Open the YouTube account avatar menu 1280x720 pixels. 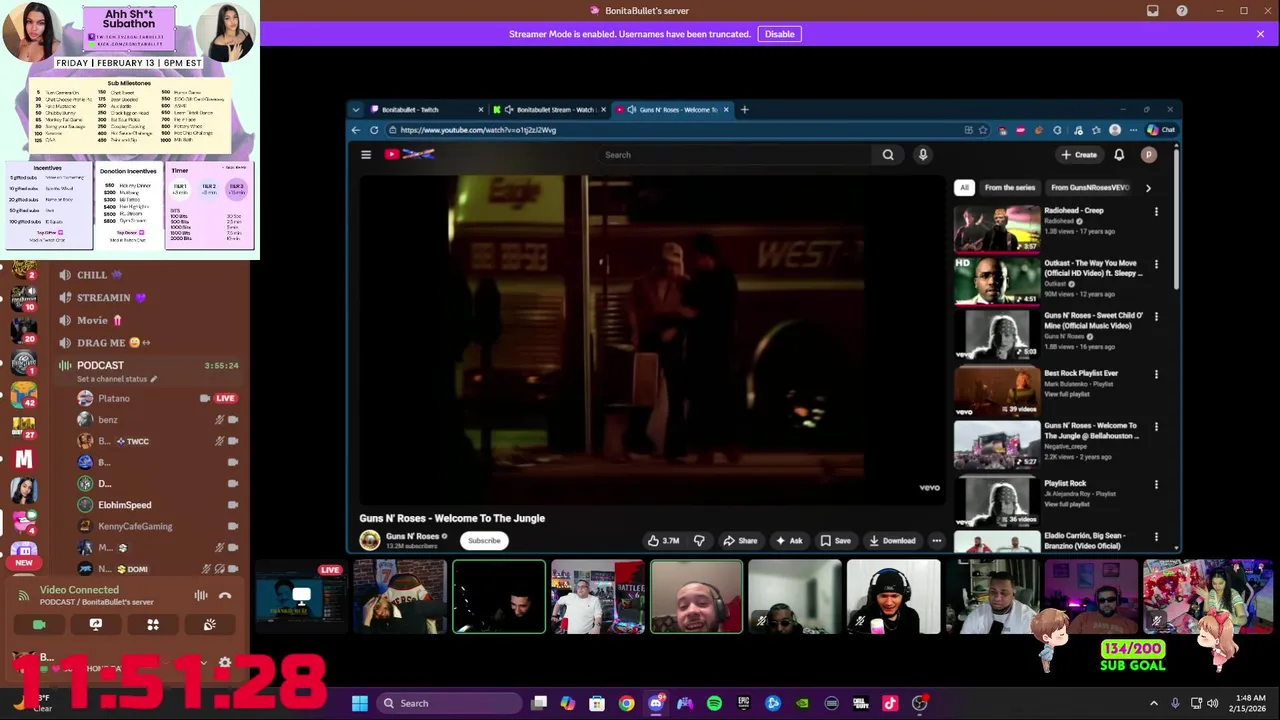(1149, 155)
